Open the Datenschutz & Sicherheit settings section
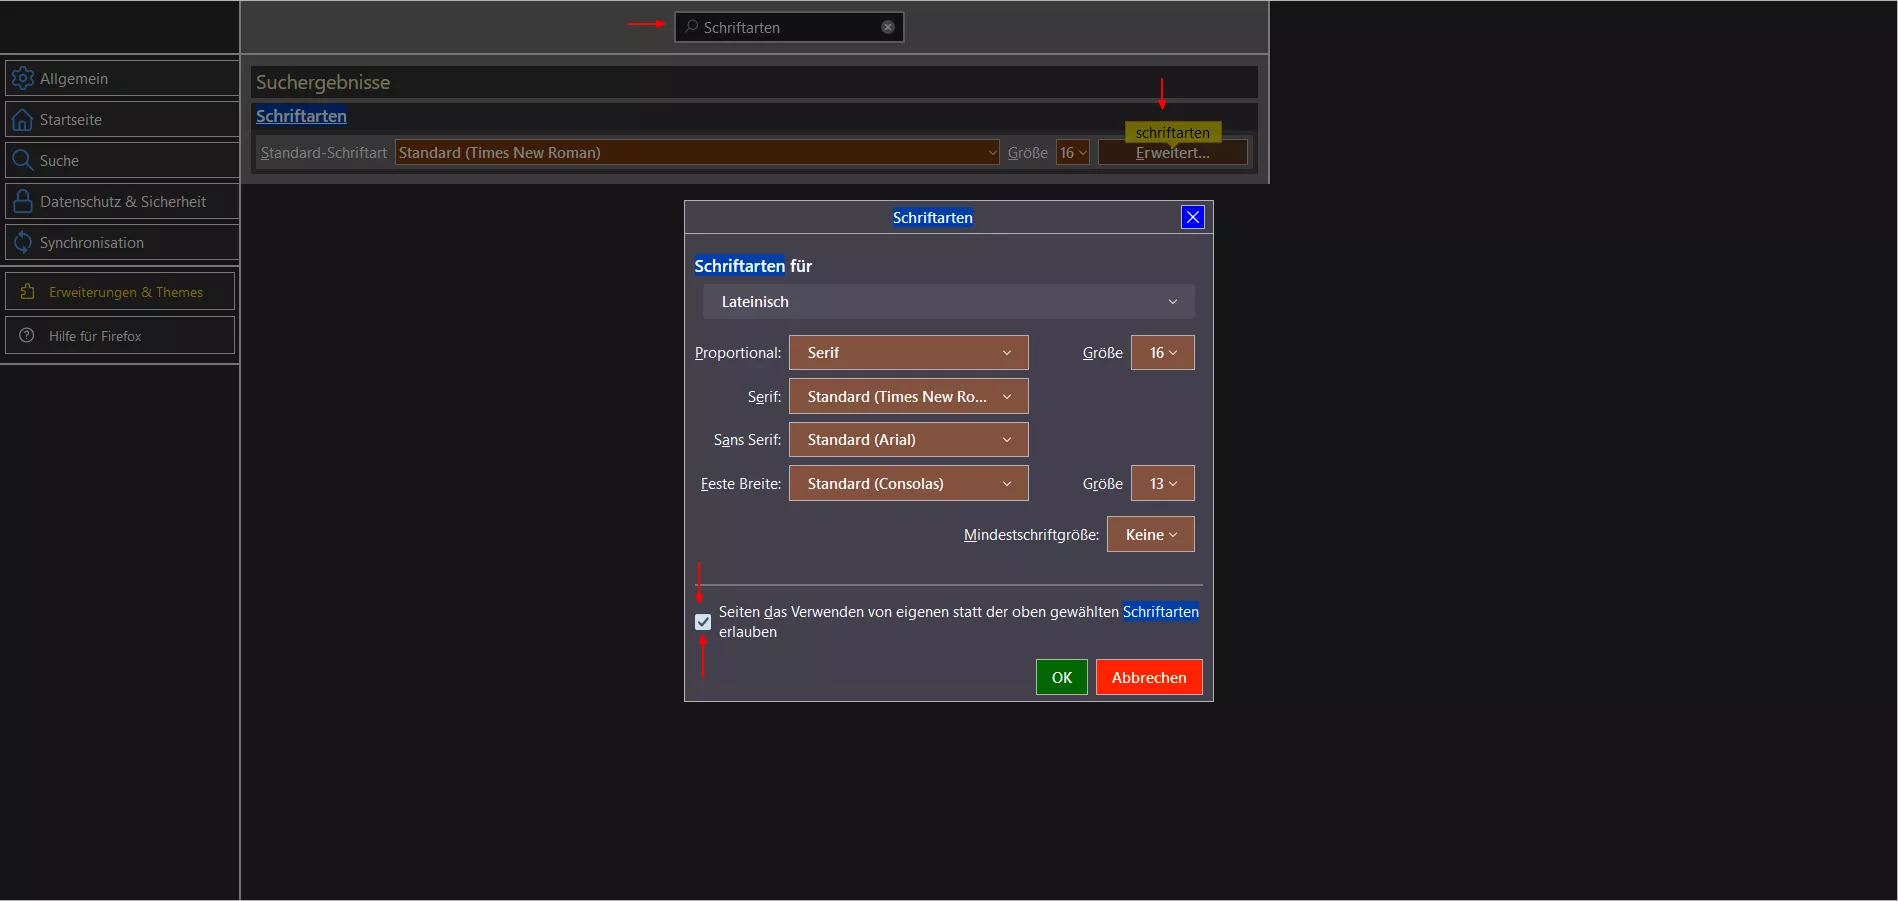1898x901 pixels. pos(122,202)
